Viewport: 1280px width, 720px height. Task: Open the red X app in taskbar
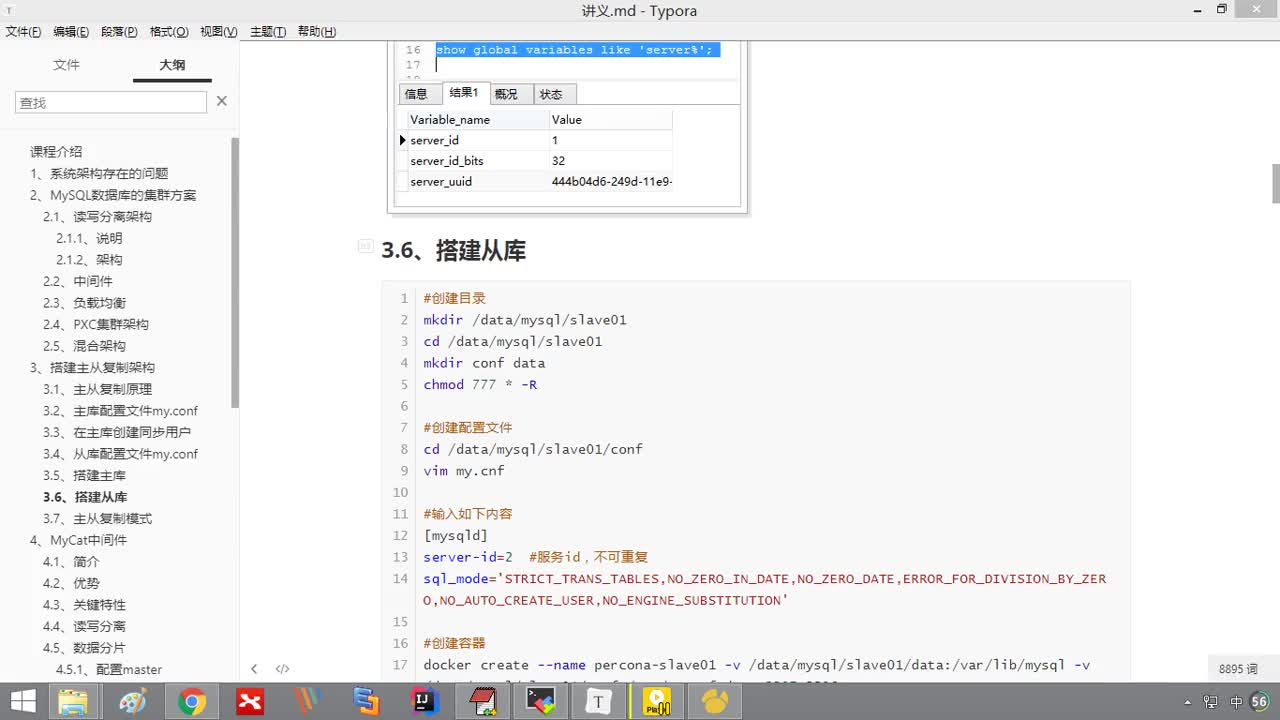point(250,702)
